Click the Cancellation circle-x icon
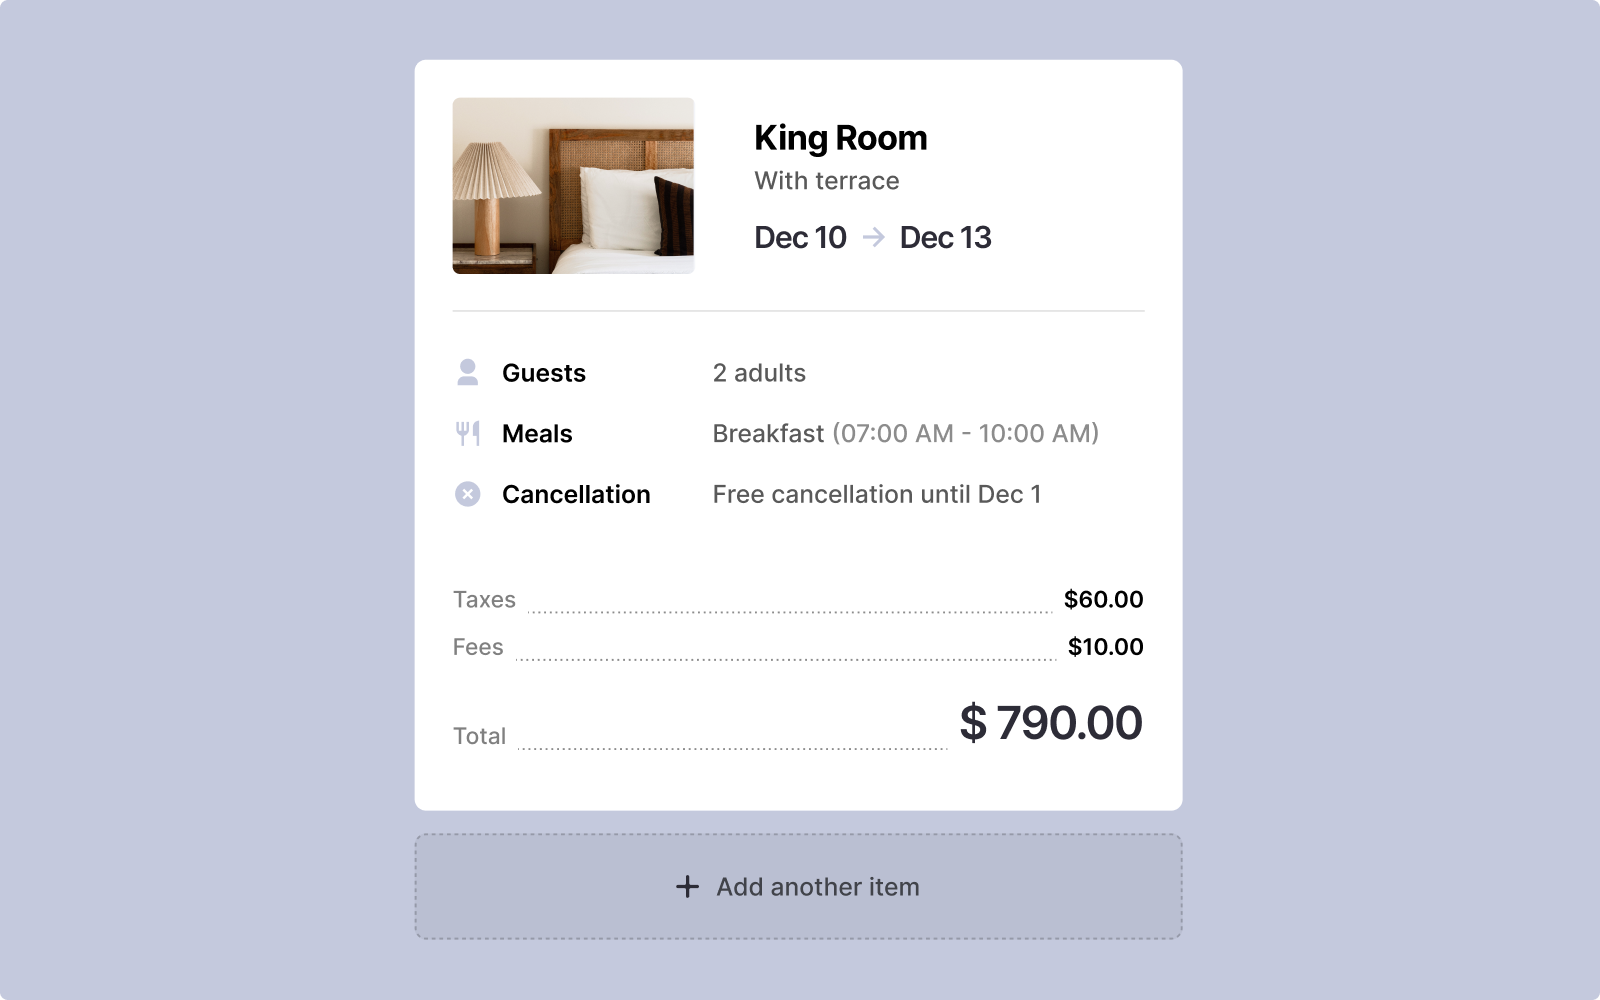The width and height of the screenshot is (1600, 1000). (467, 494)
